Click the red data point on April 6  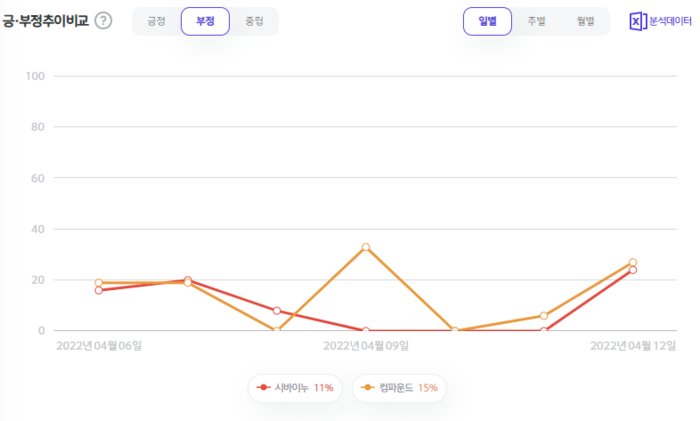[x=99, y=290]
